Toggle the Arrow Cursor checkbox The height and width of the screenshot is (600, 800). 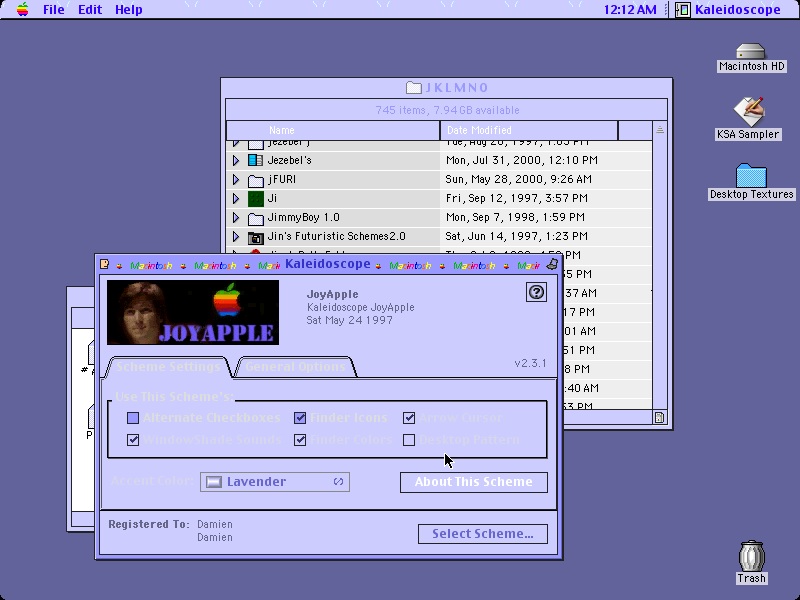[409, 418]
